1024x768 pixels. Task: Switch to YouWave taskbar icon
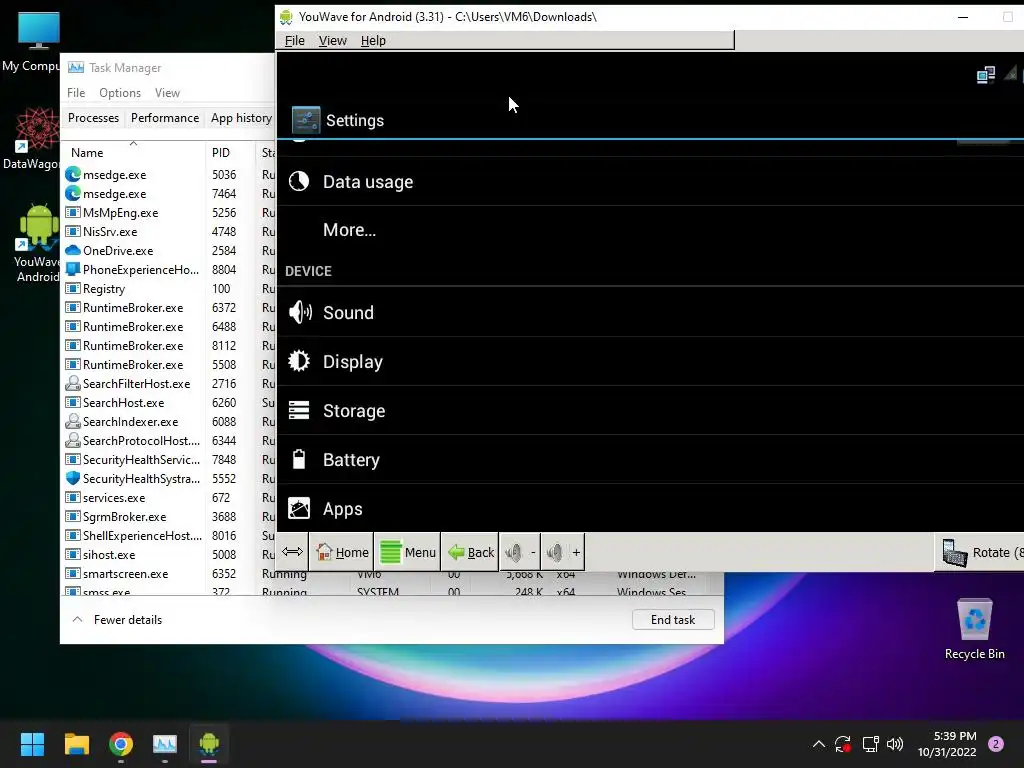209,744
